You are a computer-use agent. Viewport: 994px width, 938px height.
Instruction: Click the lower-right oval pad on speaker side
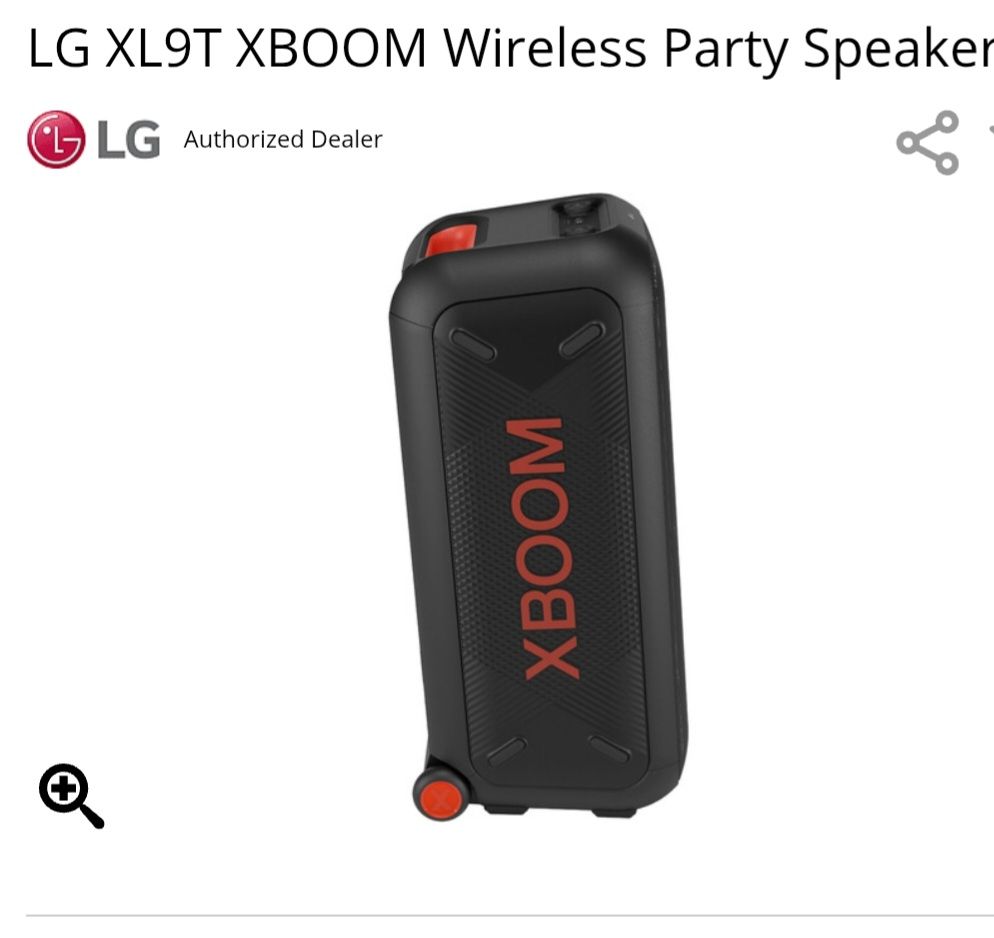tap(609, 749)
